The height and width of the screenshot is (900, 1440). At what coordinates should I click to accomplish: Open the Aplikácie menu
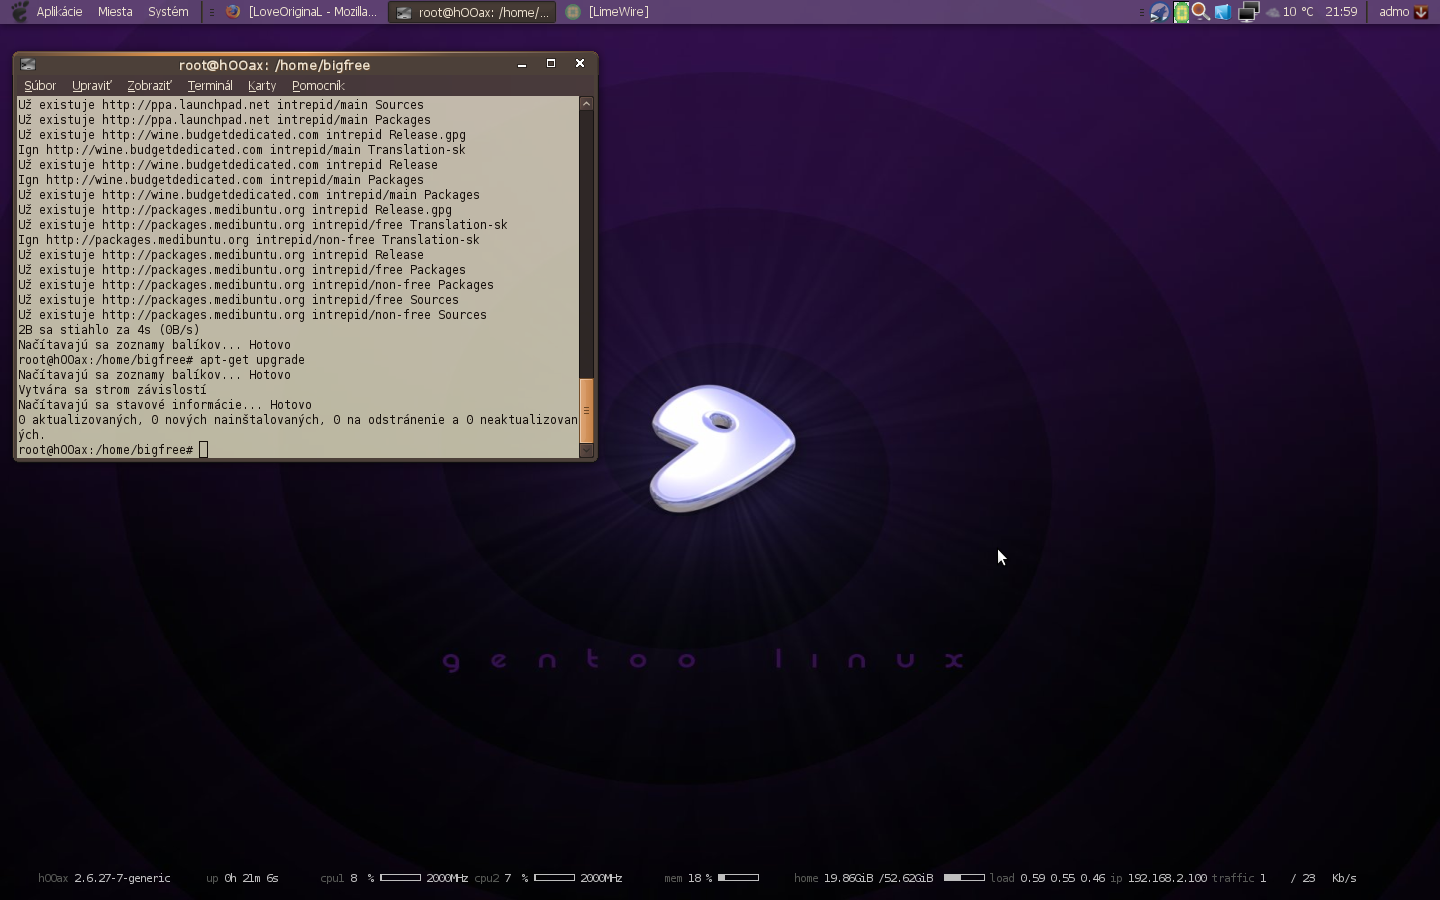(x=59, y=12)
